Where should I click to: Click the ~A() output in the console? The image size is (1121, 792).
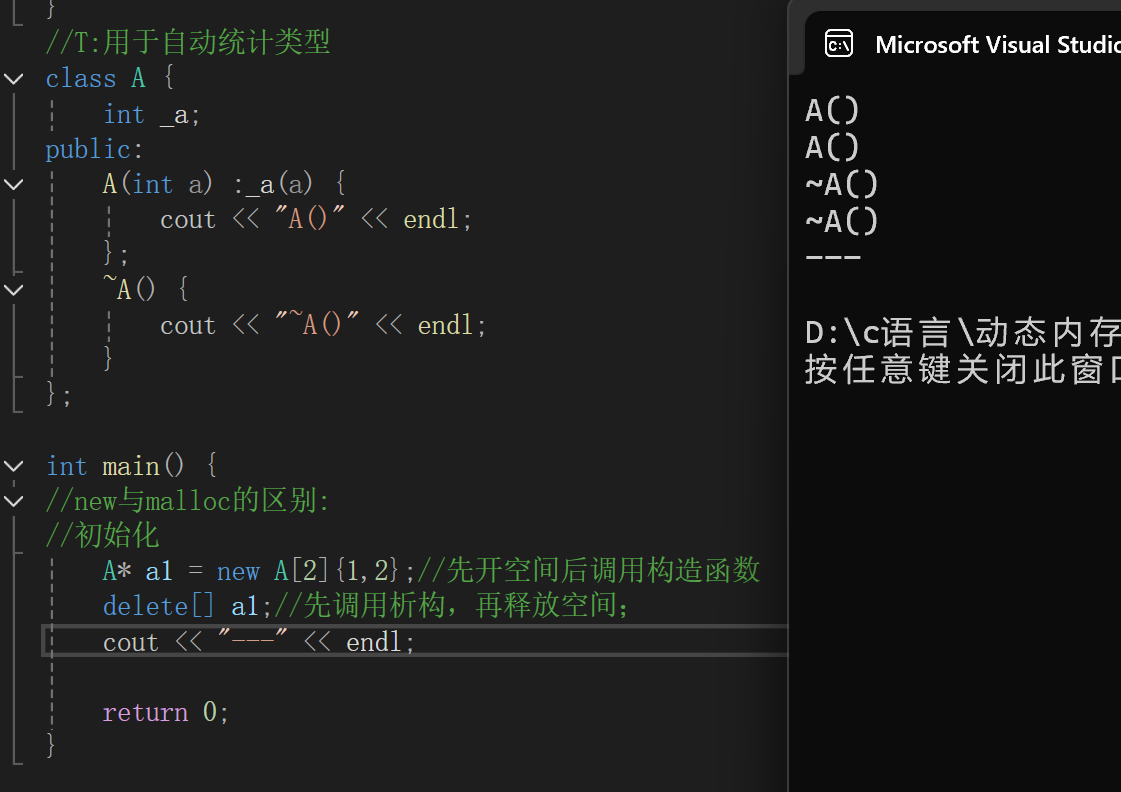pos(840,184)
